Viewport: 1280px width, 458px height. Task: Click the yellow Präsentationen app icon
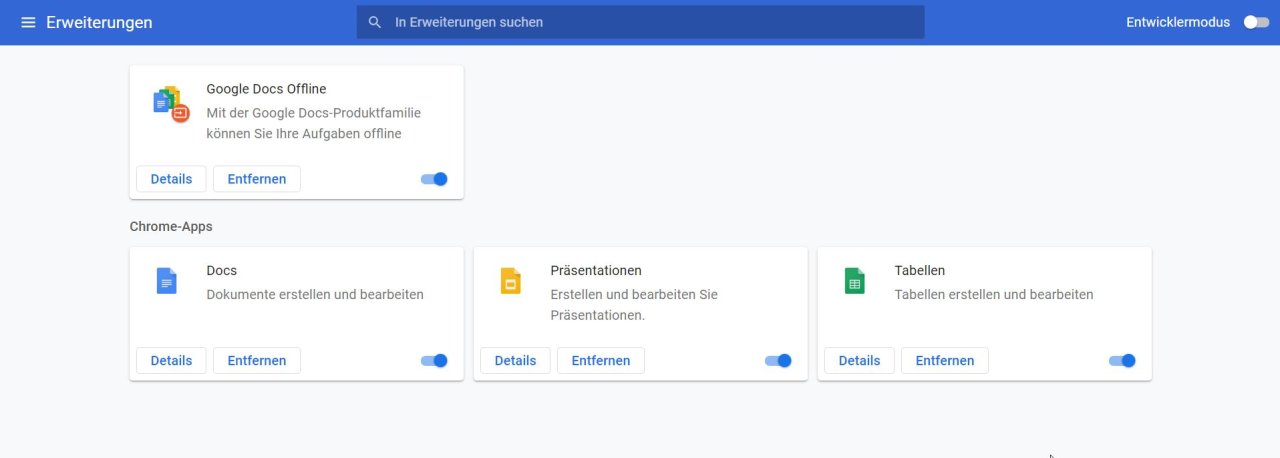(510, 281)
